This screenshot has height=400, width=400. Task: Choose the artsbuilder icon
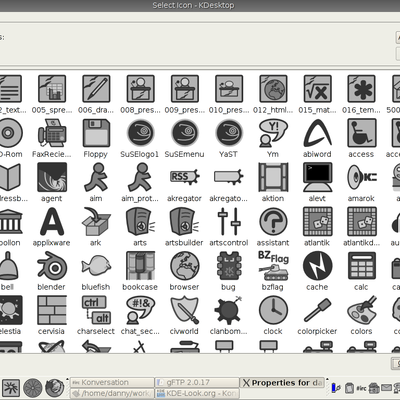(x=185, y=222)
